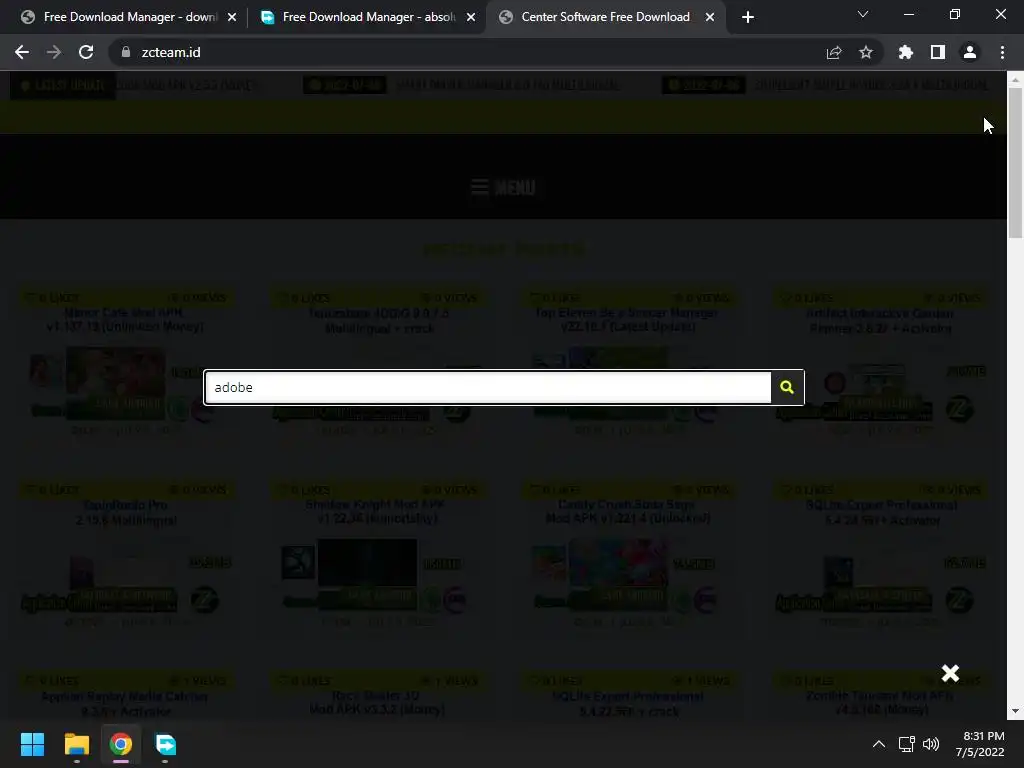Open Free Download Manager from taskbar

pos(165,744)
